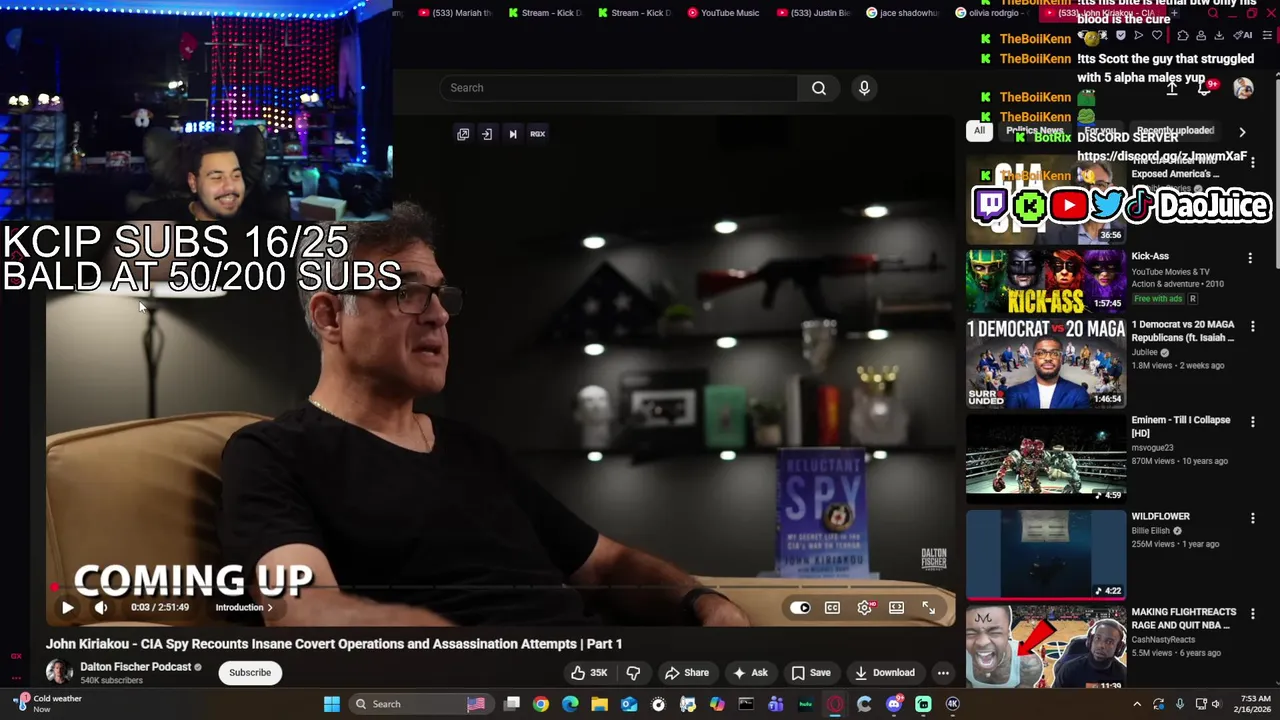Viewport: 1280px width, 720px height.
Task: Focus the YouTube Search input field
Action: [619, 88]
